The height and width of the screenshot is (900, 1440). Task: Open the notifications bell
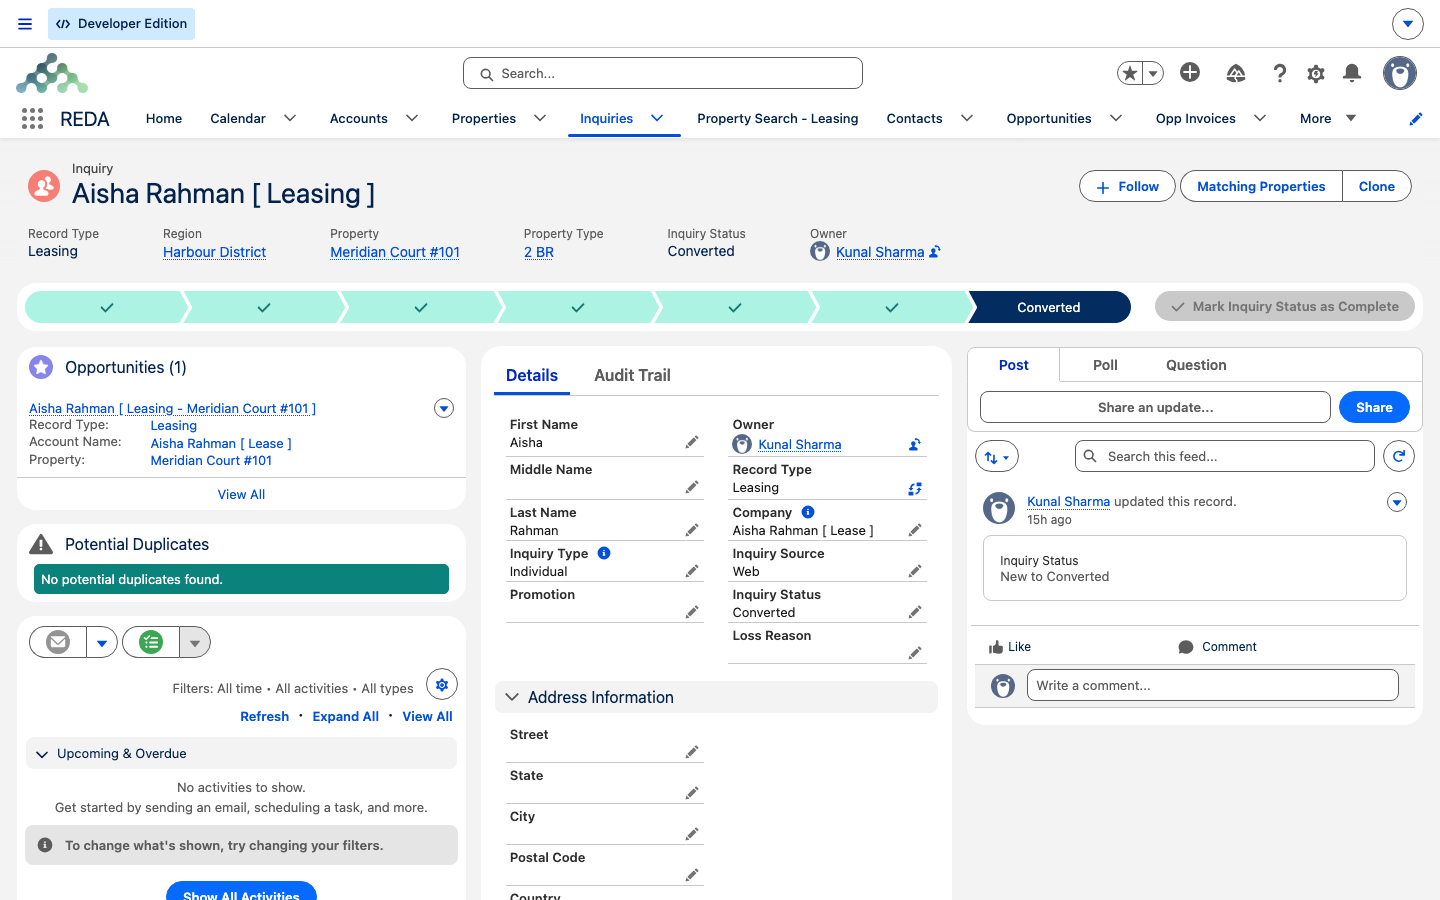click(x=1352, y=72)
